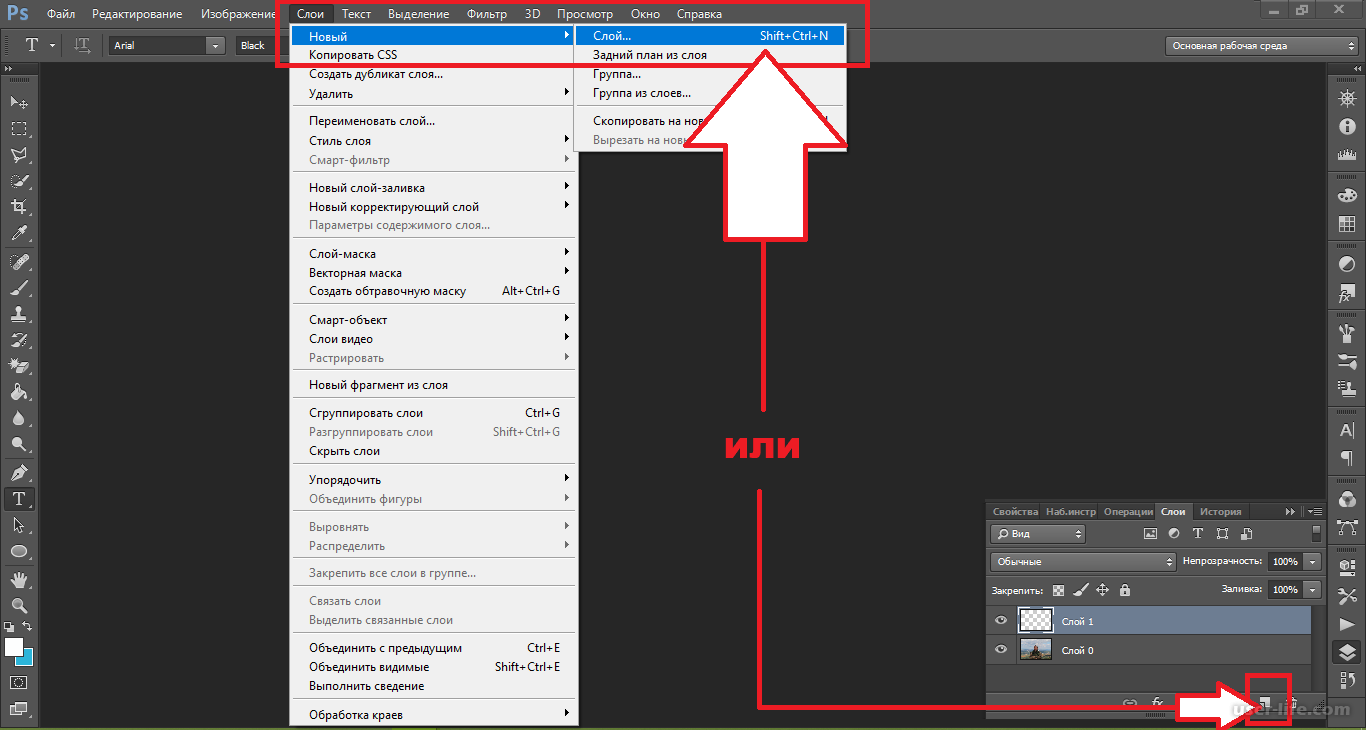
Task: Filter layers by smart objects
Action: coord(1246,535)
